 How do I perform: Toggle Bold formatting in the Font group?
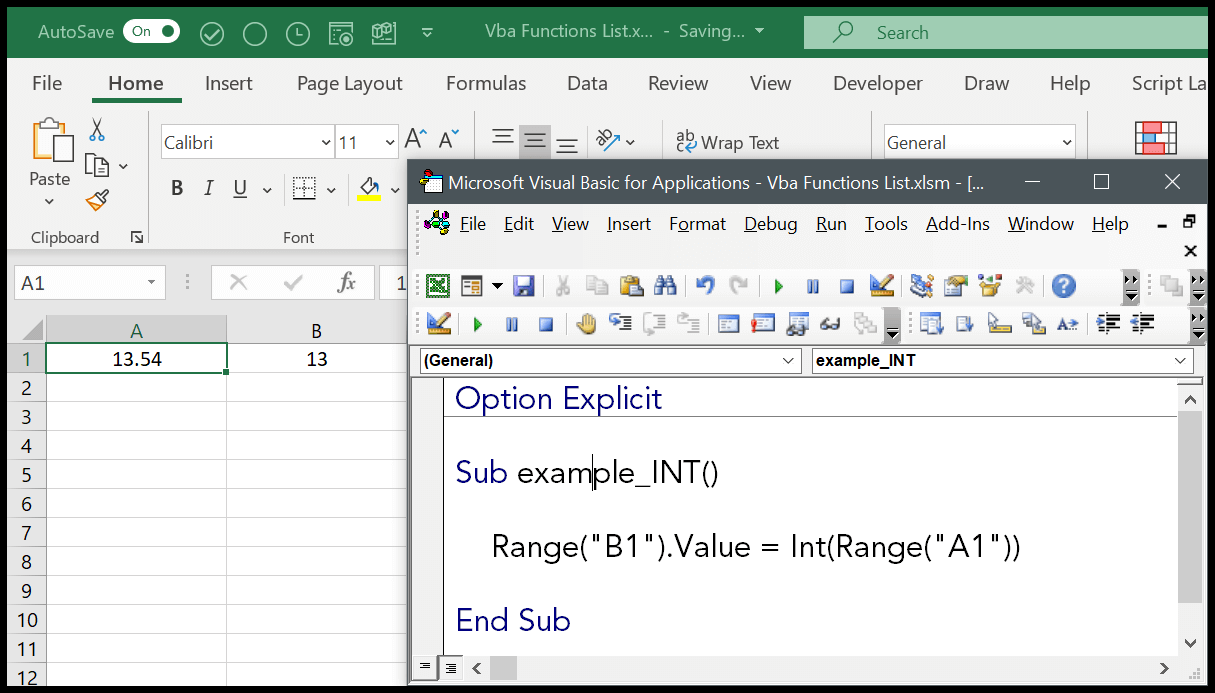pos(177,188)
